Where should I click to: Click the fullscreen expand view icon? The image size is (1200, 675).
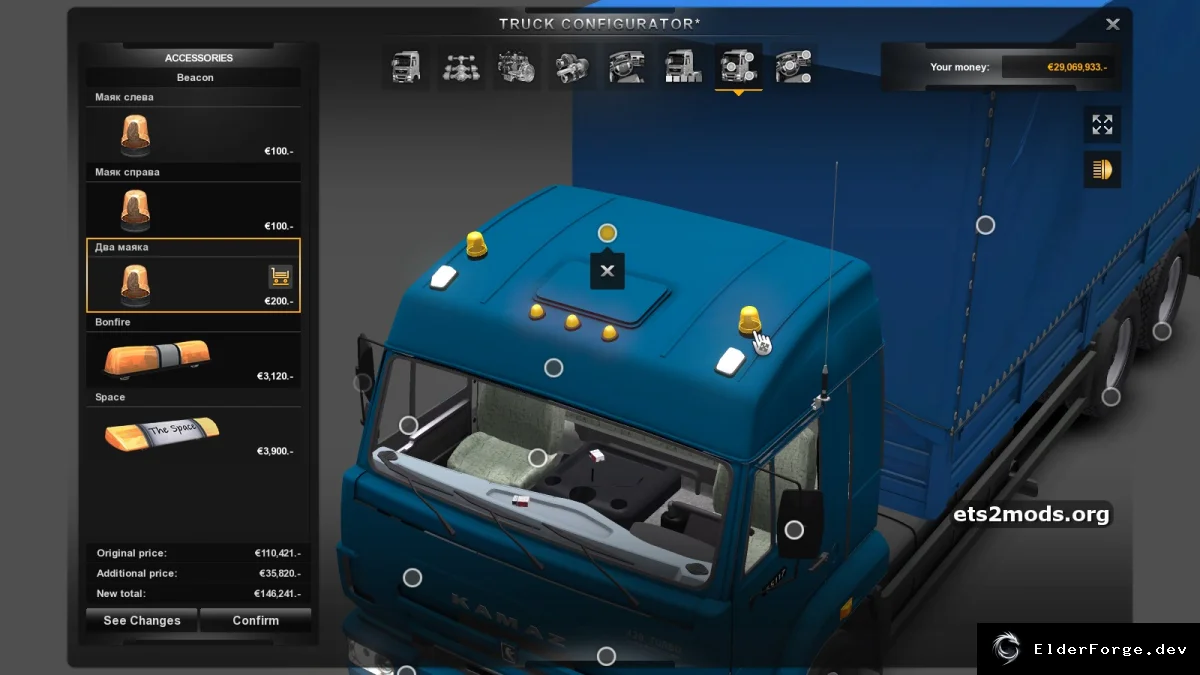1102,125
